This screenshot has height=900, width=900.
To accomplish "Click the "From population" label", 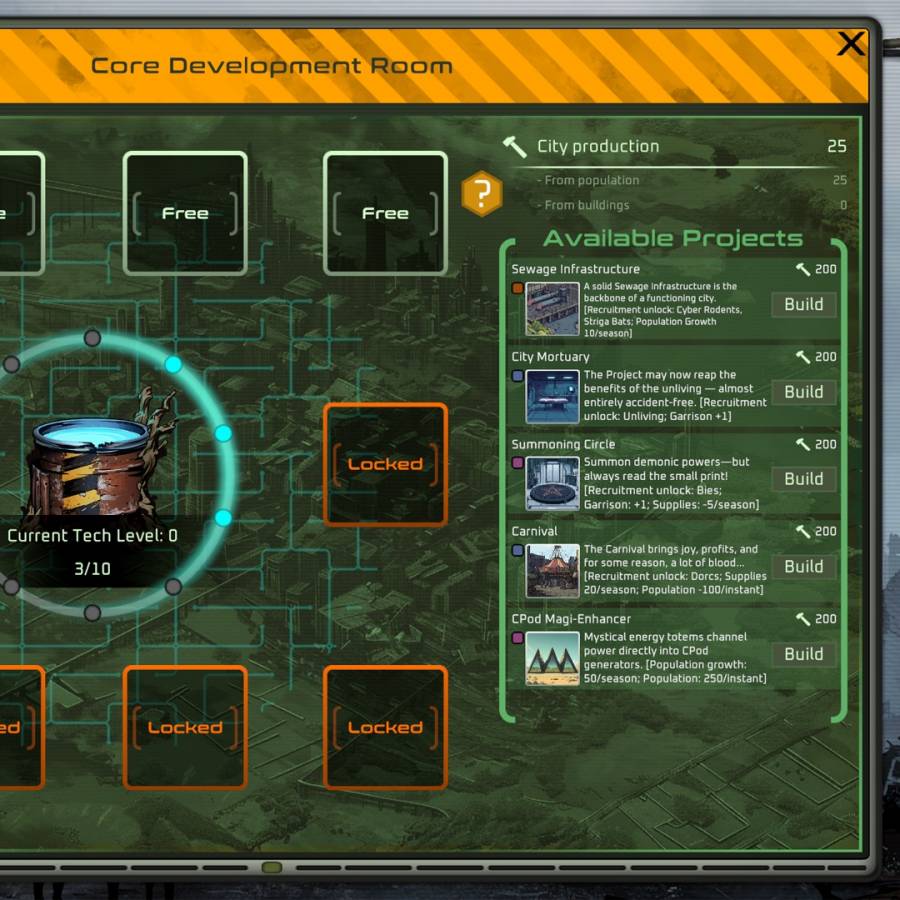I will [592, 180].
